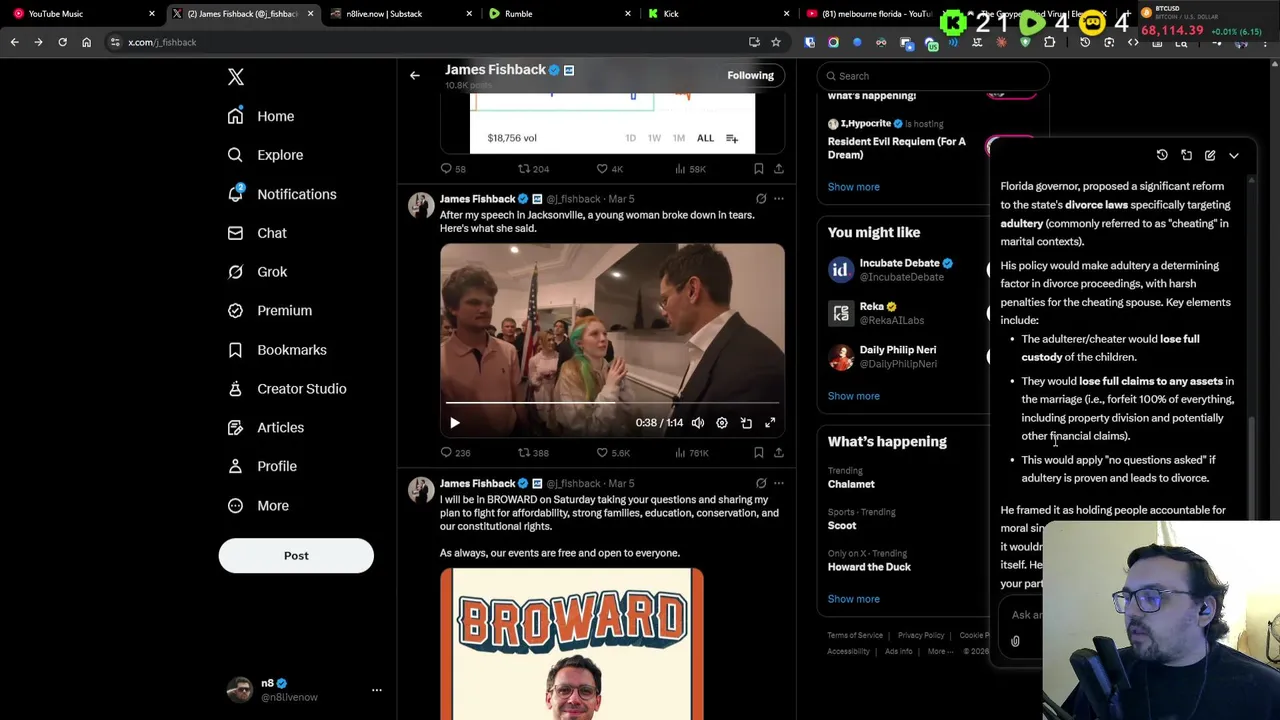
Task: Like the post with 5.6K likes
Action: 613,453
